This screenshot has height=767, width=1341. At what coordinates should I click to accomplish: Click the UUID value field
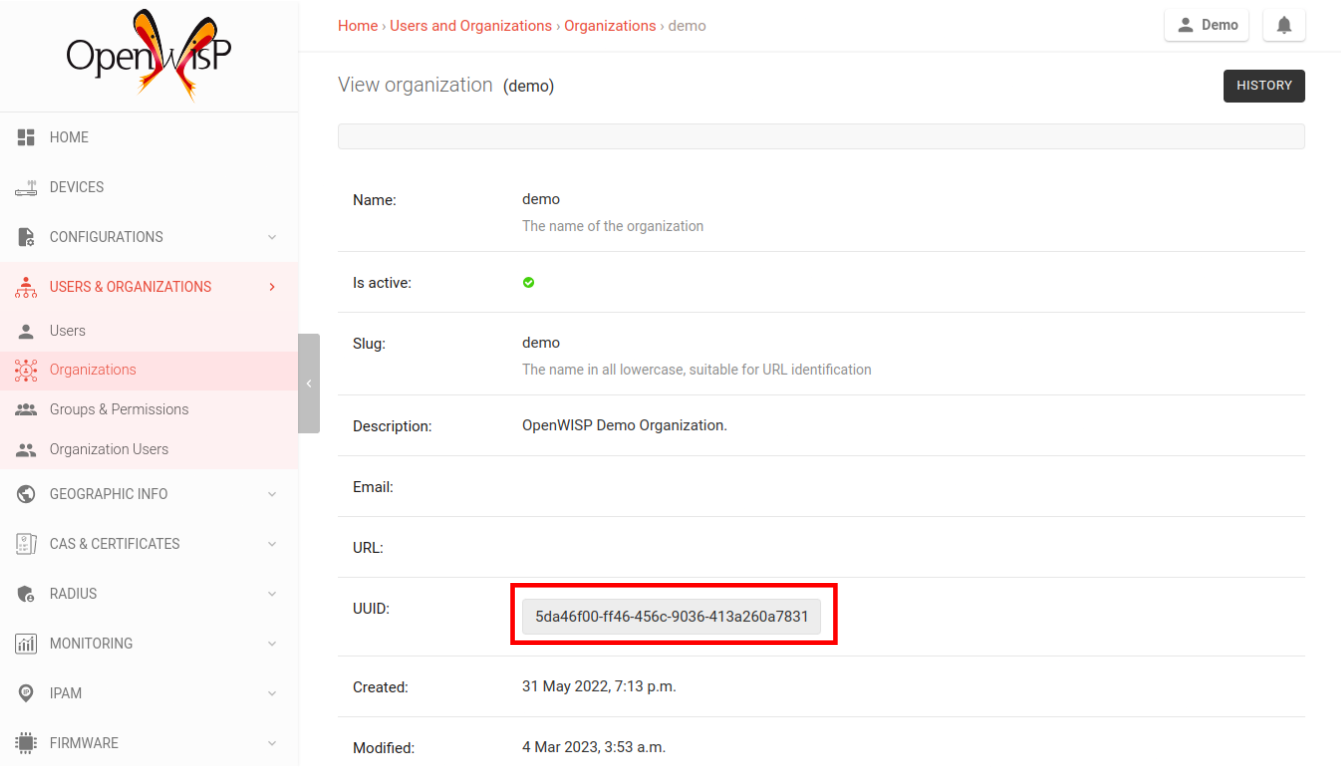tap(671, 617)
